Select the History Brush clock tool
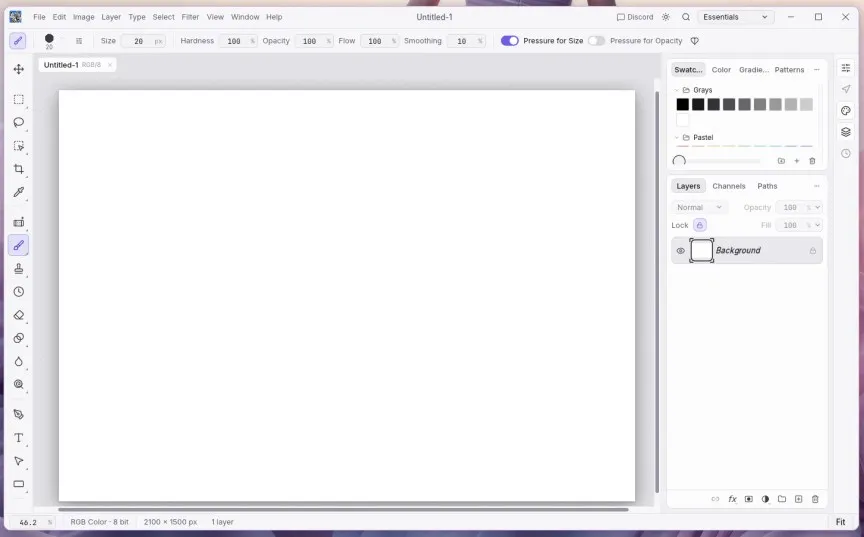The width and height of the screenshot is (864, 537). (x=19, y=292)
